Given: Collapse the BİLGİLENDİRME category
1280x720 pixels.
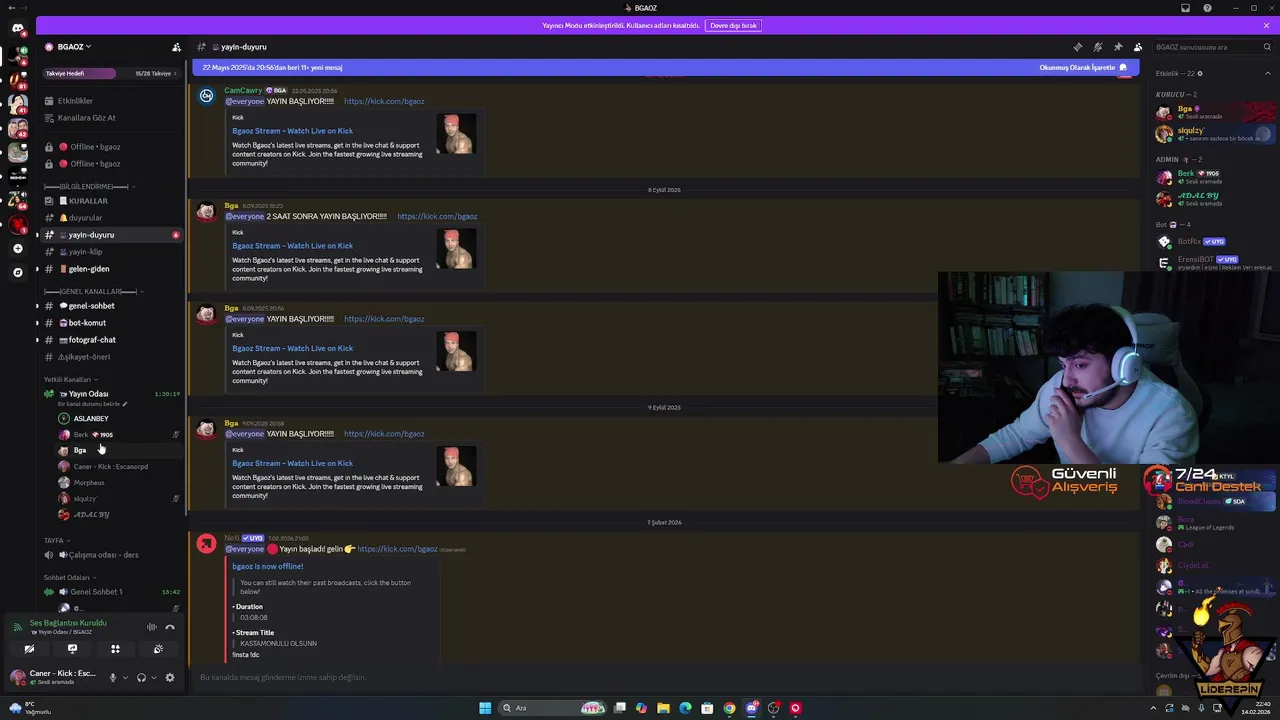Looking at the screenshot, I should (88, 186).
